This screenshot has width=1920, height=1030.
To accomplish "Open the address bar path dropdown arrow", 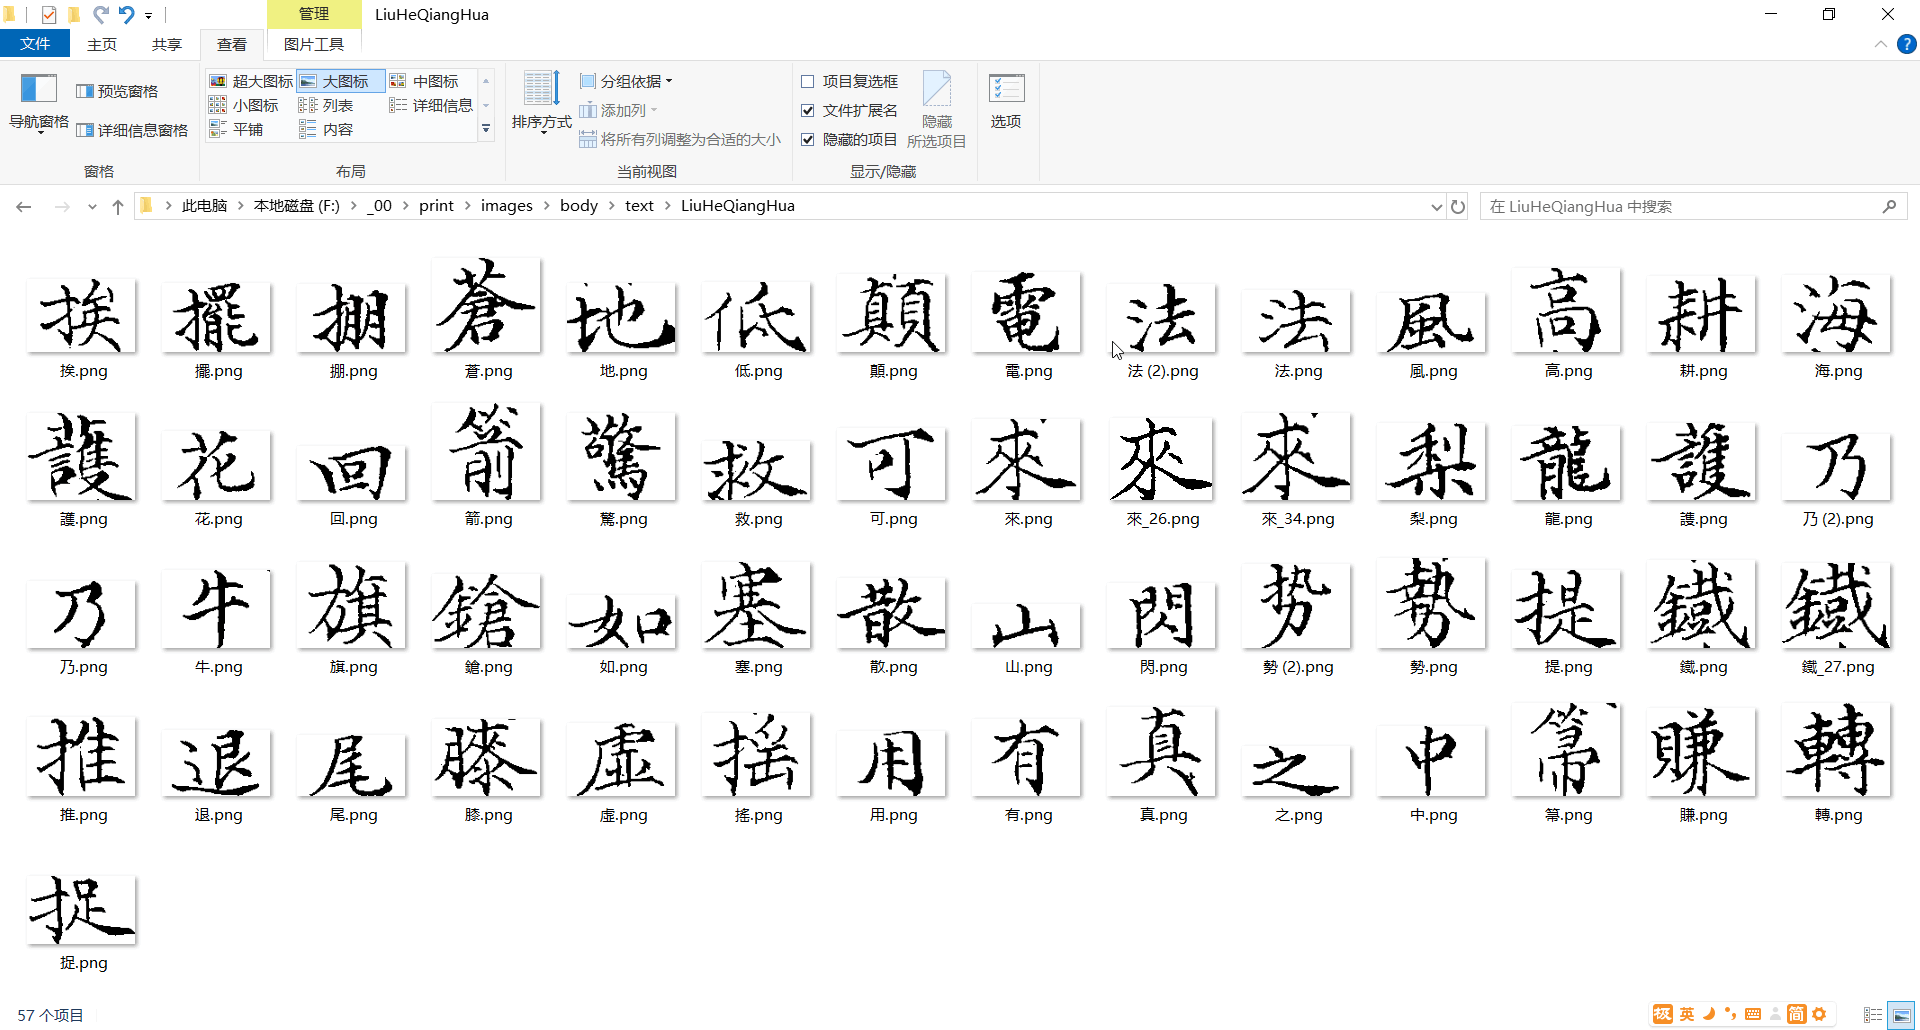I will click(1437, 206).
